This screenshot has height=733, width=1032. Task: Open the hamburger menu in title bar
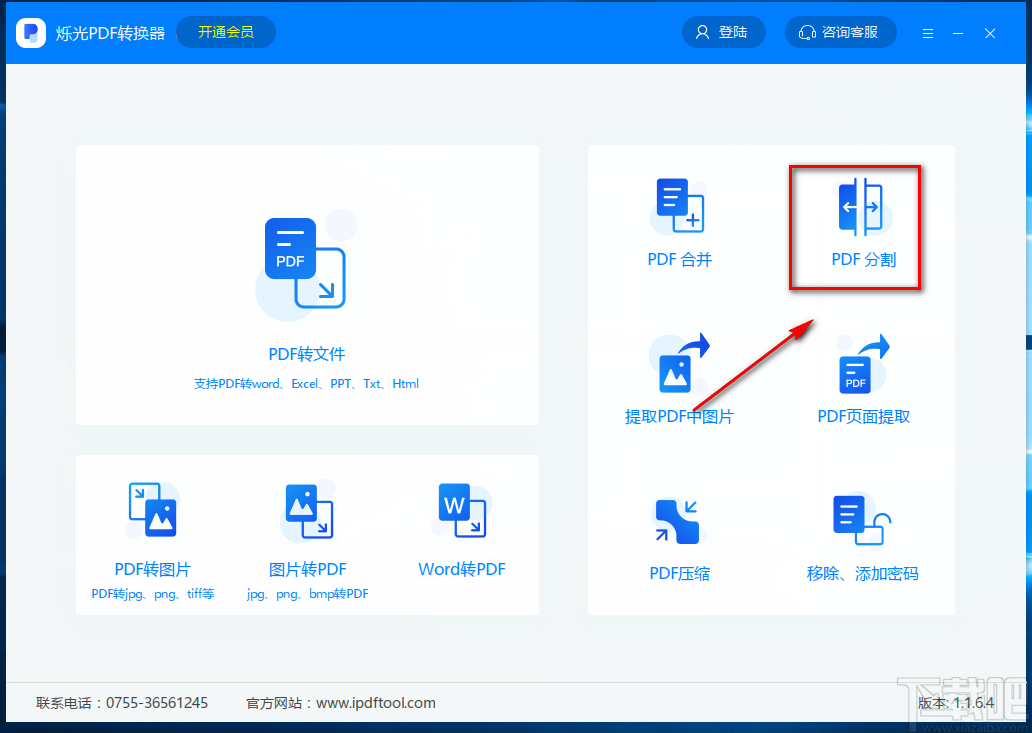[928, 32]
